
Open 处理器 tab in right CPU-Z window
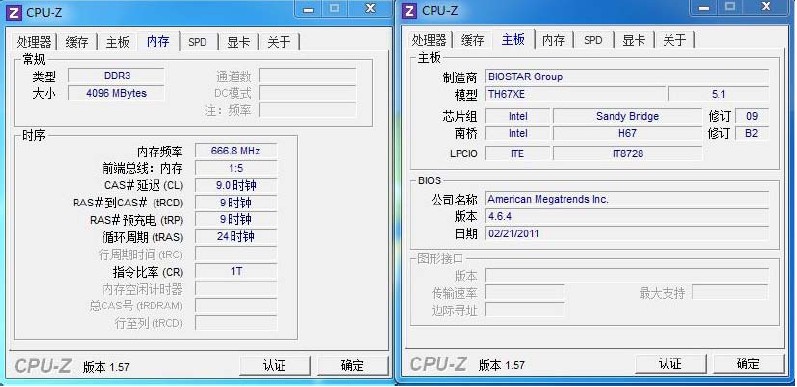429,40
